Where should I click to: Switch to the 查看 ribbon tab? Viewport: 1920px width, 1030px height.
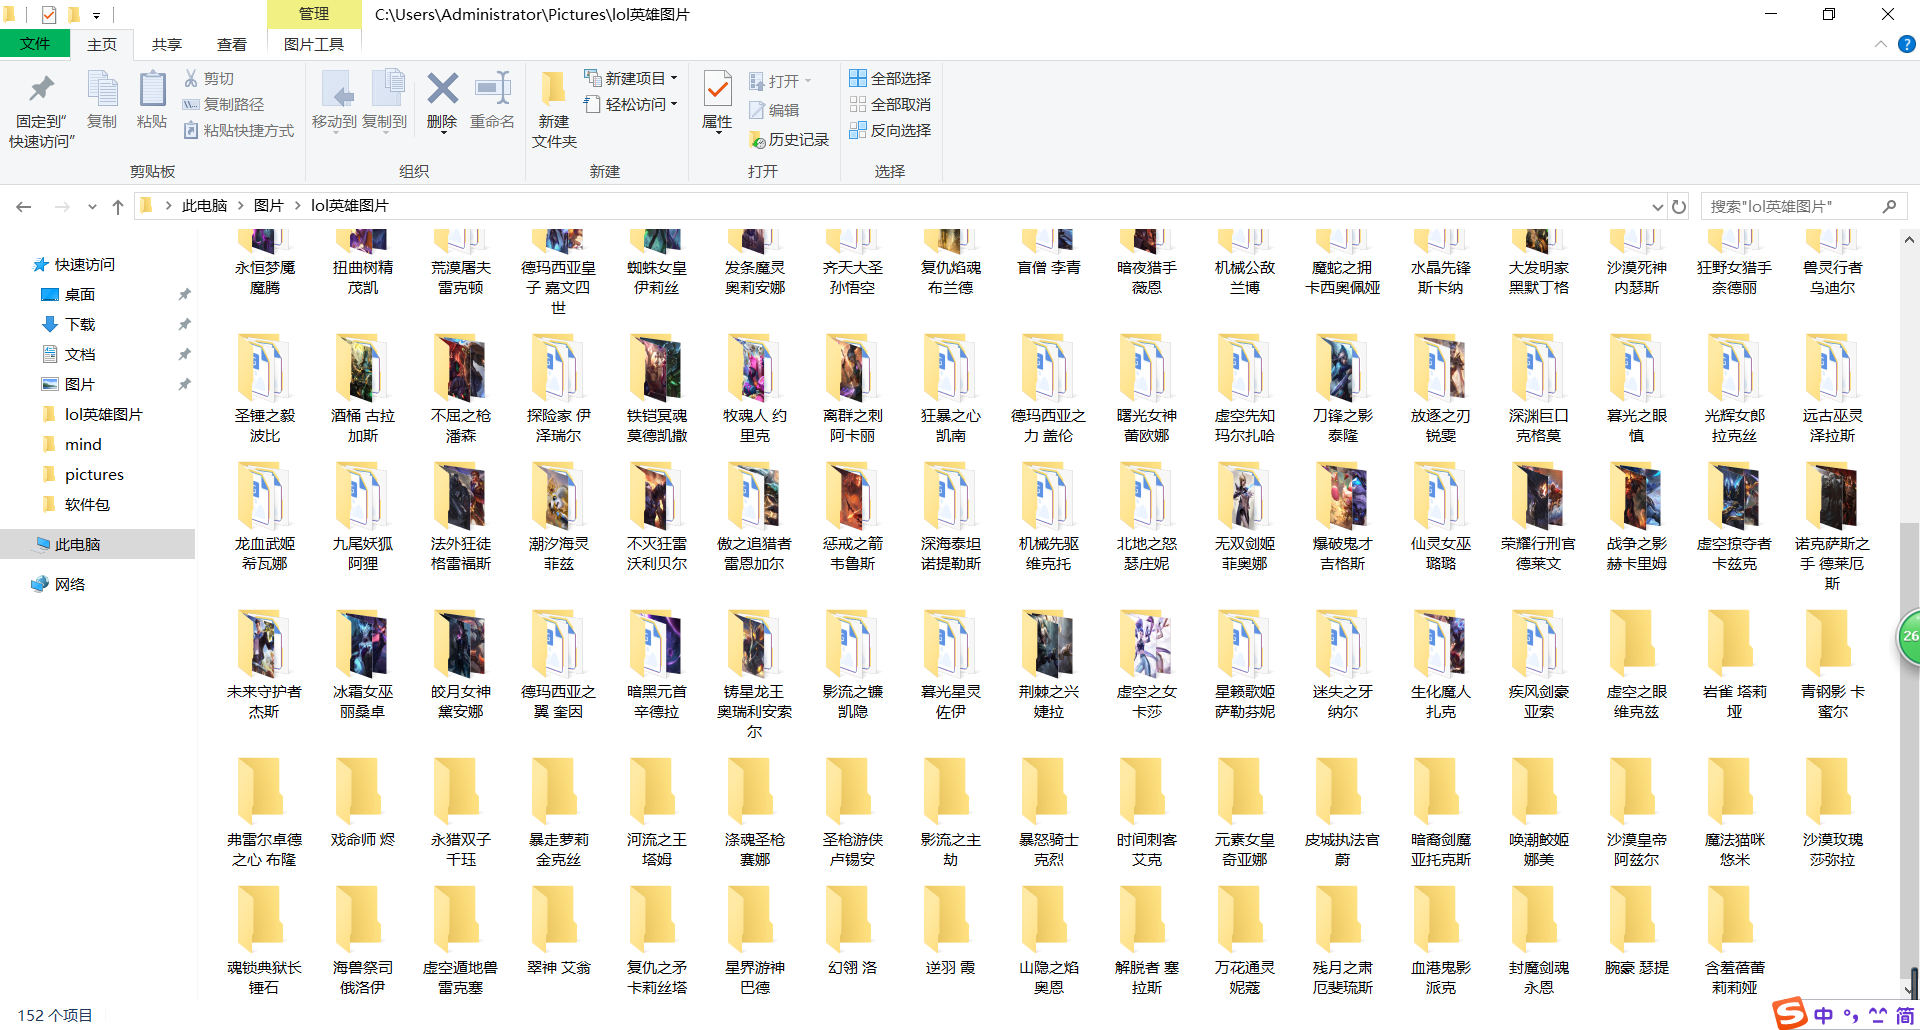232,44
